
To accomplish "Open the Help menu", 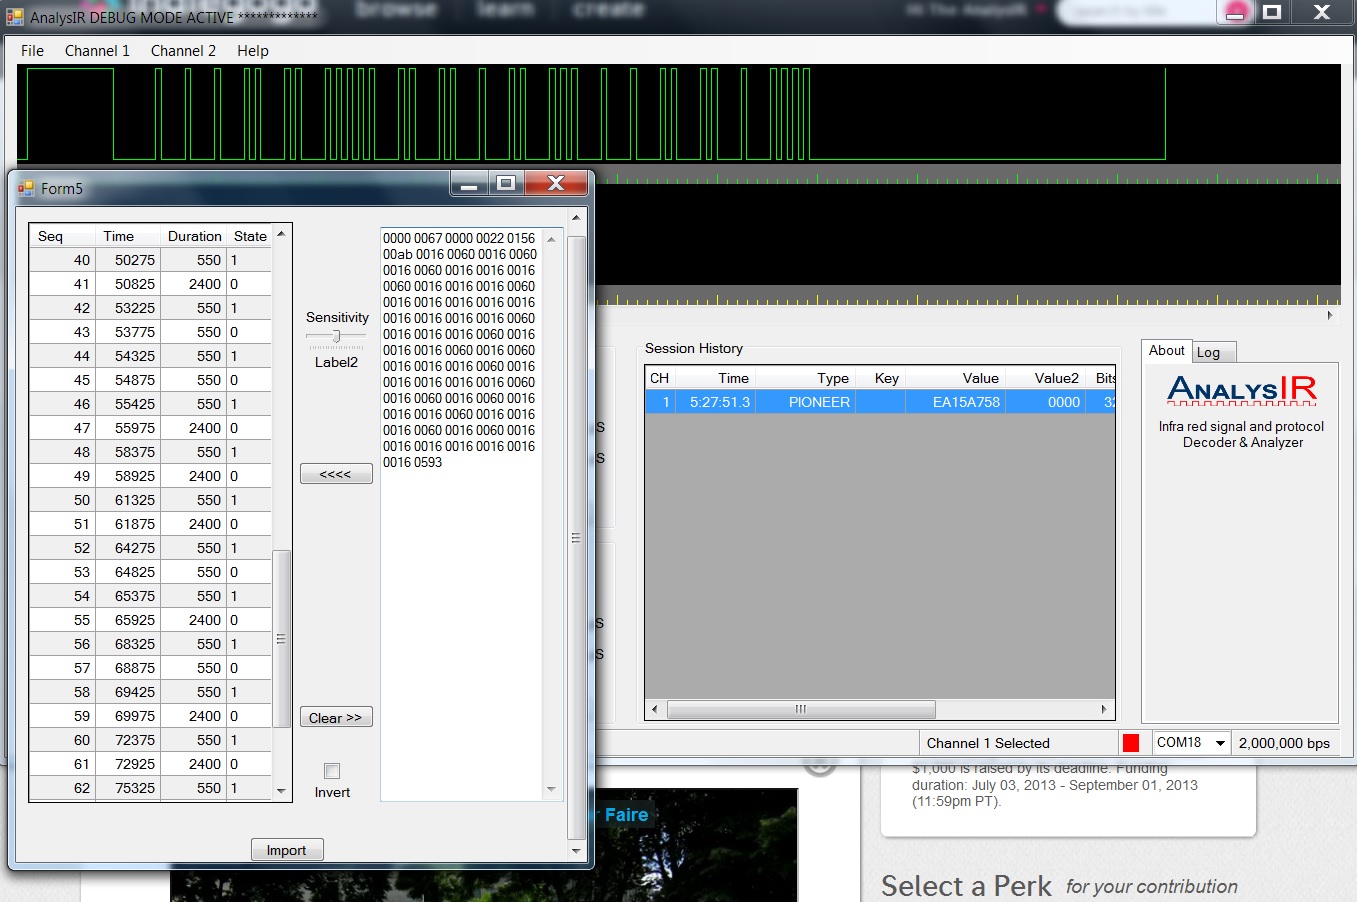I will pyautogui.click(x=252, y=51).
